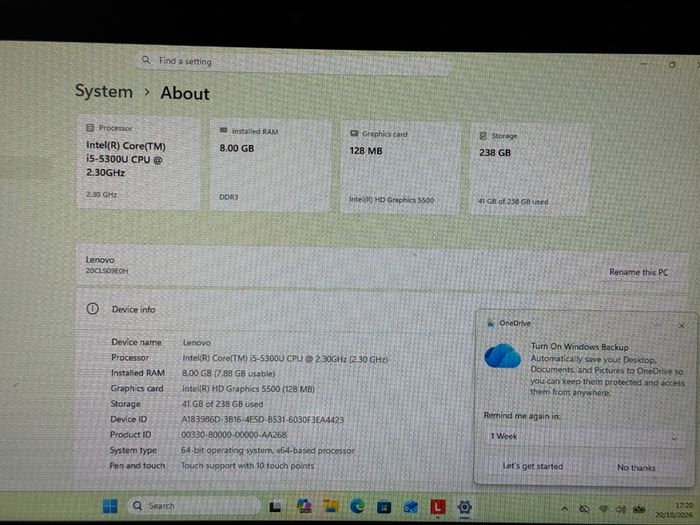Screen dimensions: 700x525
Task: Click the Processor card icon
Action: click(x=90, y=128)
